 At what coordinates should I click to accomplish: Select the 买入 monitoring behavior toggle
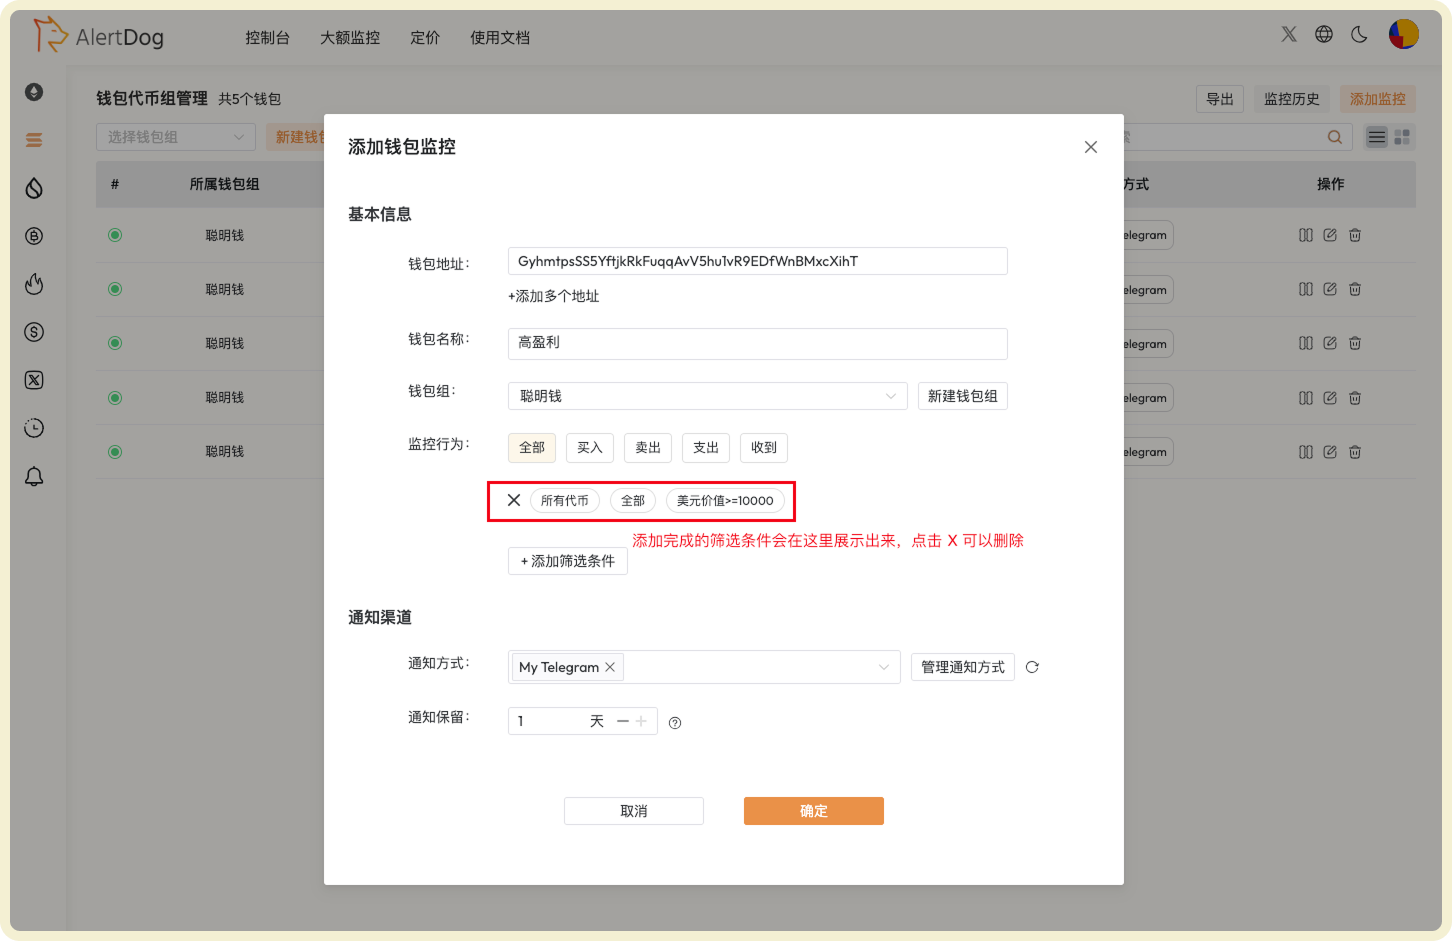589,447
